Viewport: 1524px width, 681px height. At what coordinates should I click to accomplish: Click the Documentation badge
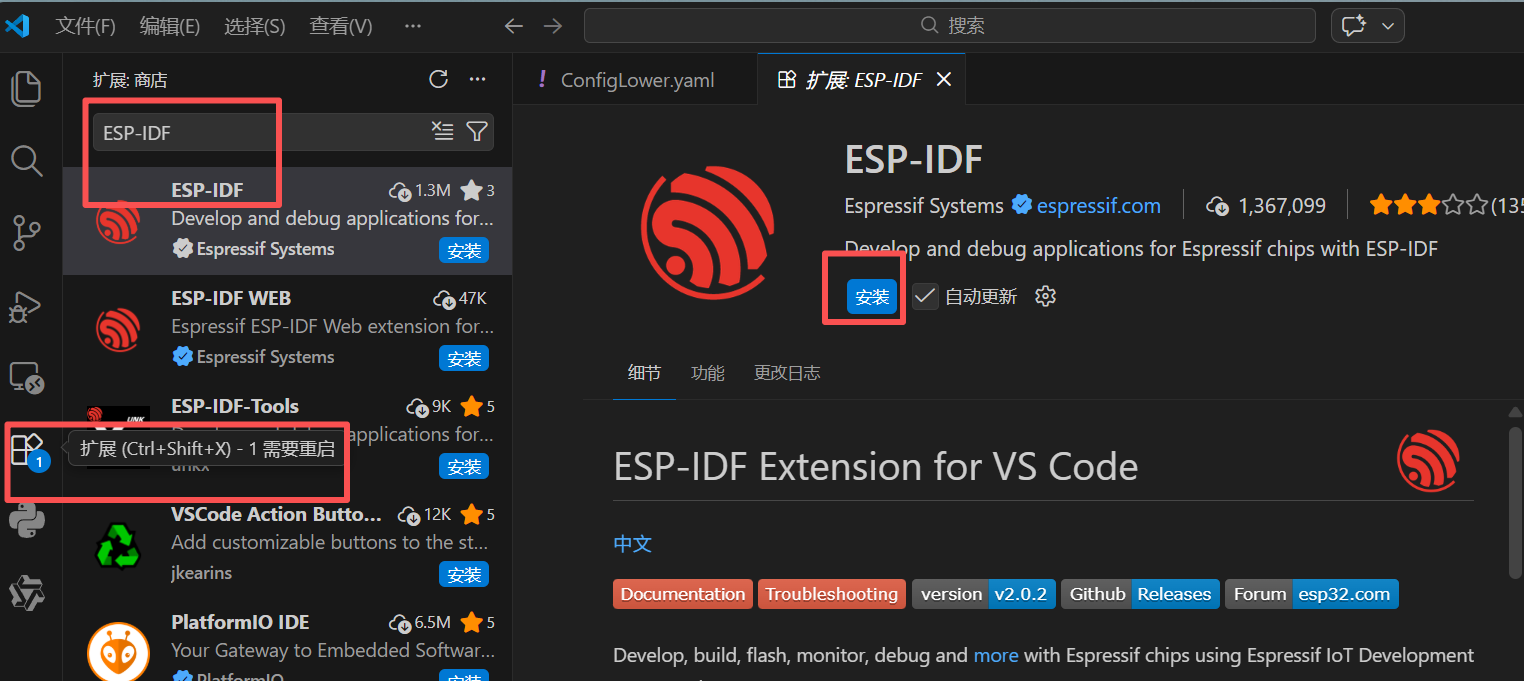(682, 594)
